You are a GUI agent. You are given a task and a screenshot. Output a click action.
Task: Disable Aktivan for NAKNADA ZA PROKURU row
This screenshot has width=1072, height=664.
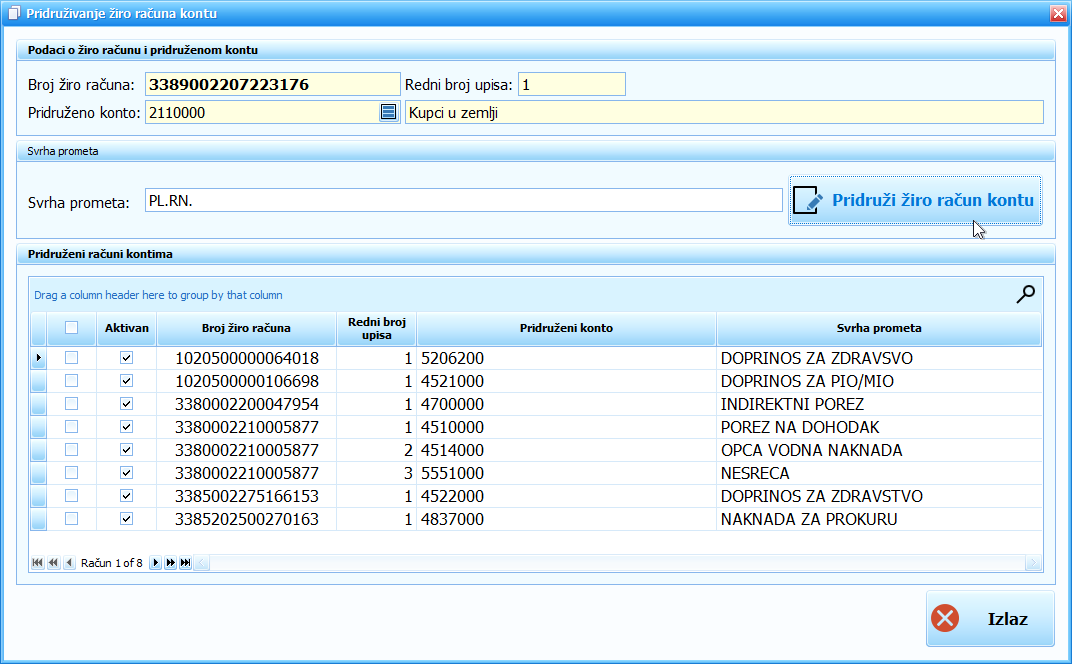(x=126, y=519)
